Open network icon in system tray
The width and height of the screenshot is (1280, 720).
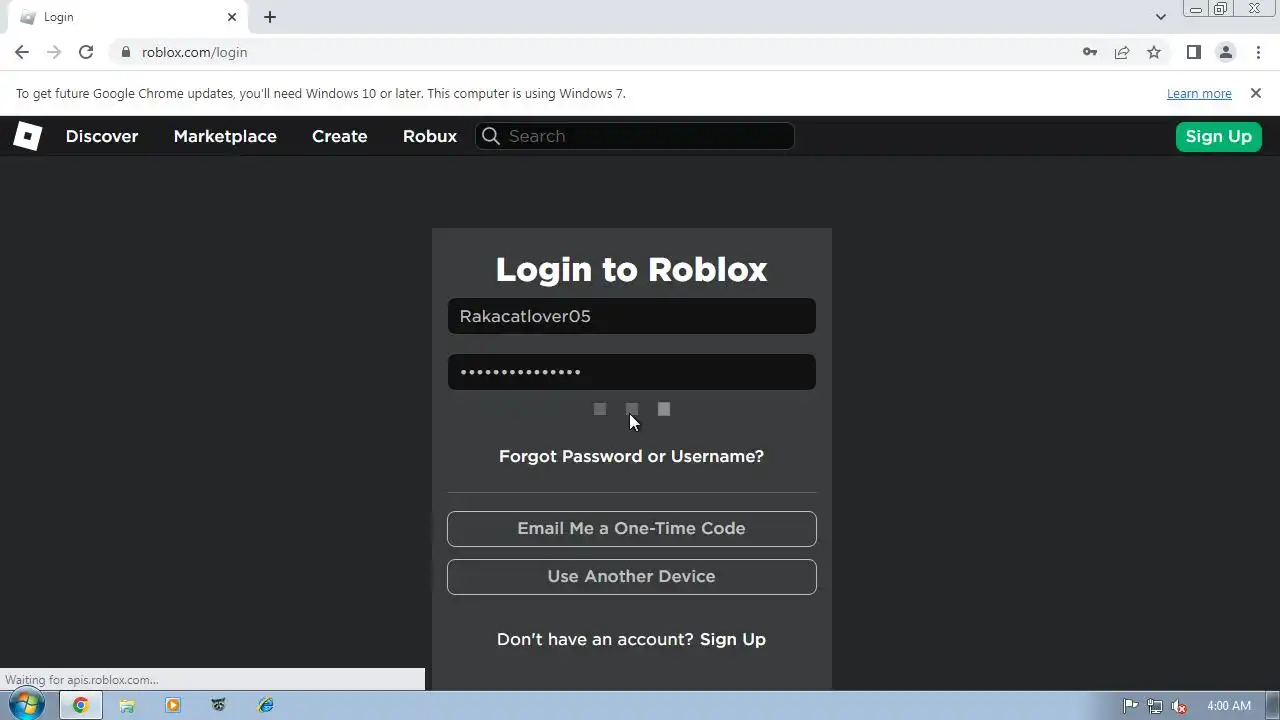(x=1155, y=706)
